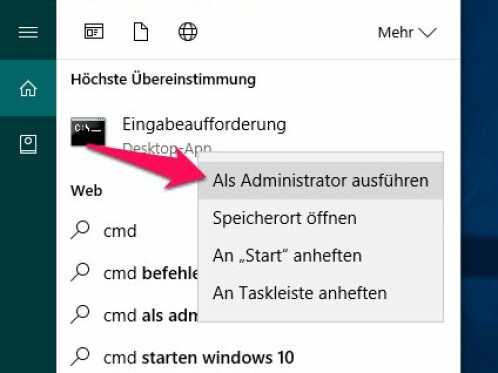This screenshot has height=373, width=498.
Task: Select the Home icon in sidebar
Action: point(28,88)
